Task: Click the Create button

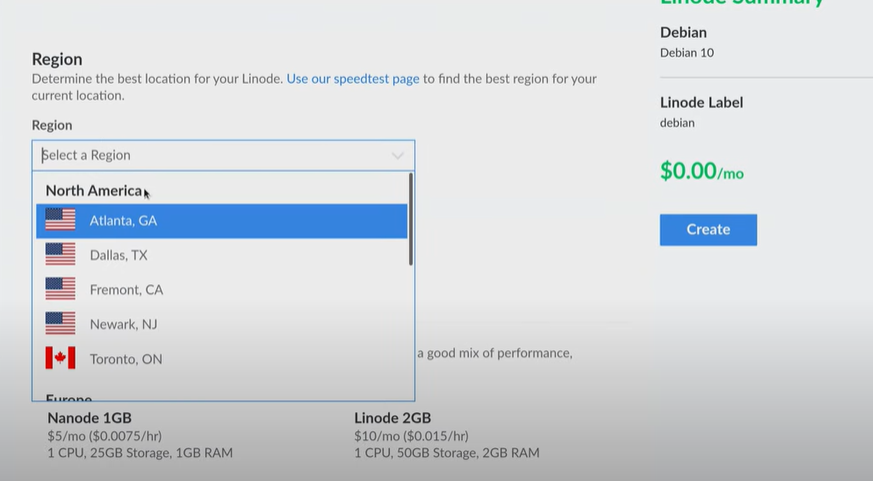Action: tap(708, 229)
